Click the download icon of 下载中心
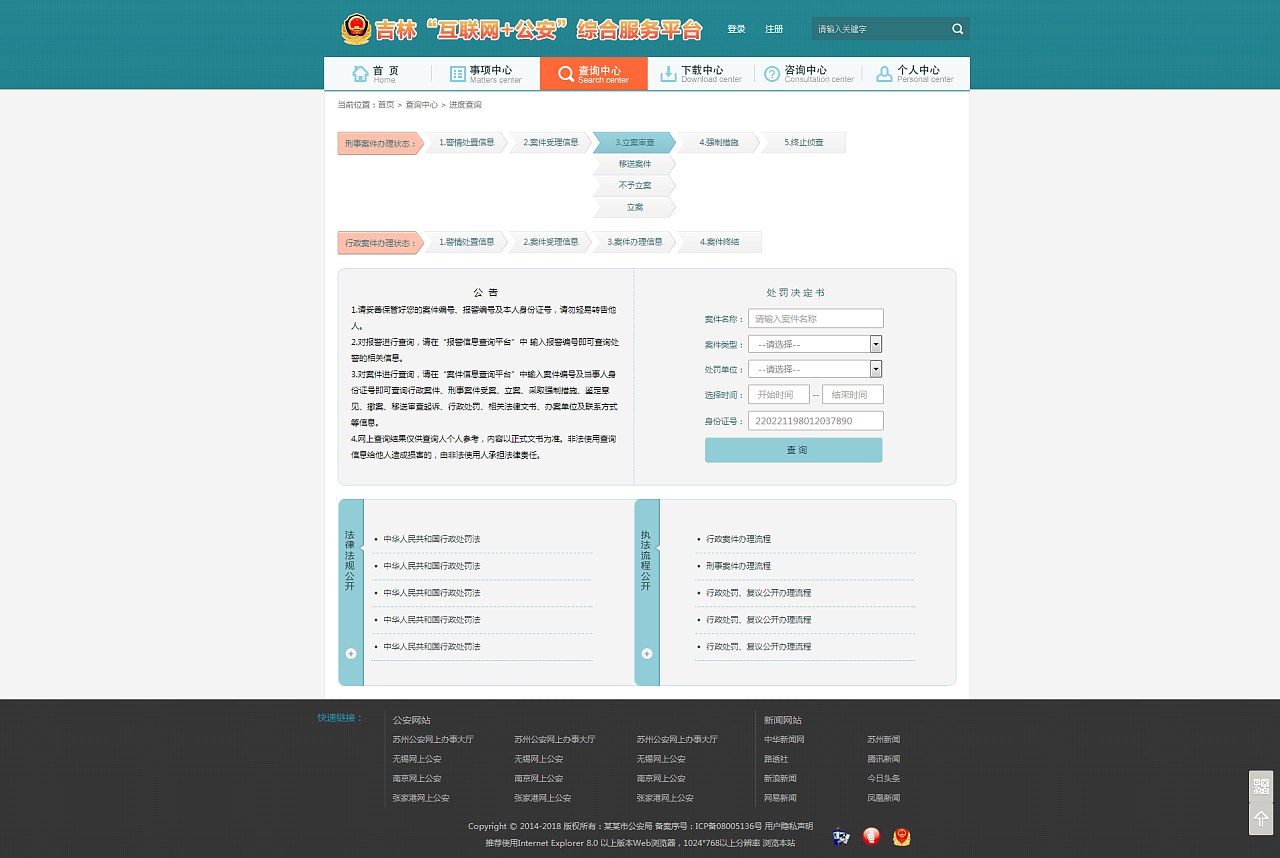The width and height of the screenshot is (1280, 858). tap(668, 74)
